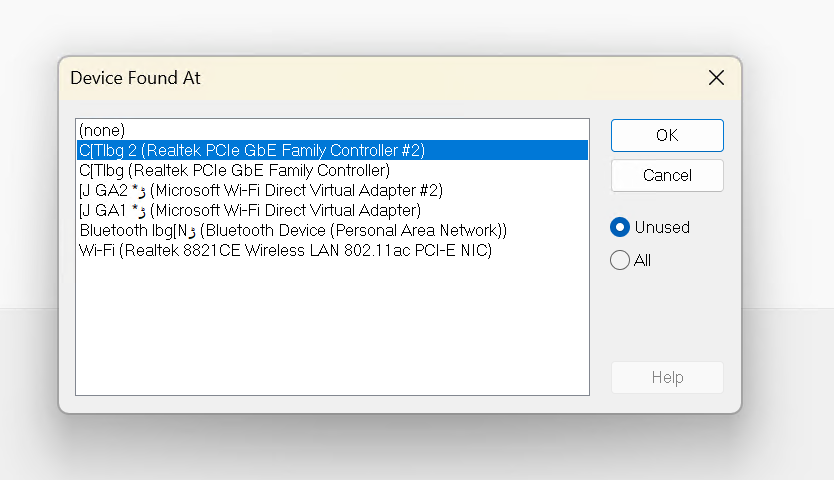Select Wi-Fi Realtek 8821CE Wireless LAN entry

click(x=285, y=250)
